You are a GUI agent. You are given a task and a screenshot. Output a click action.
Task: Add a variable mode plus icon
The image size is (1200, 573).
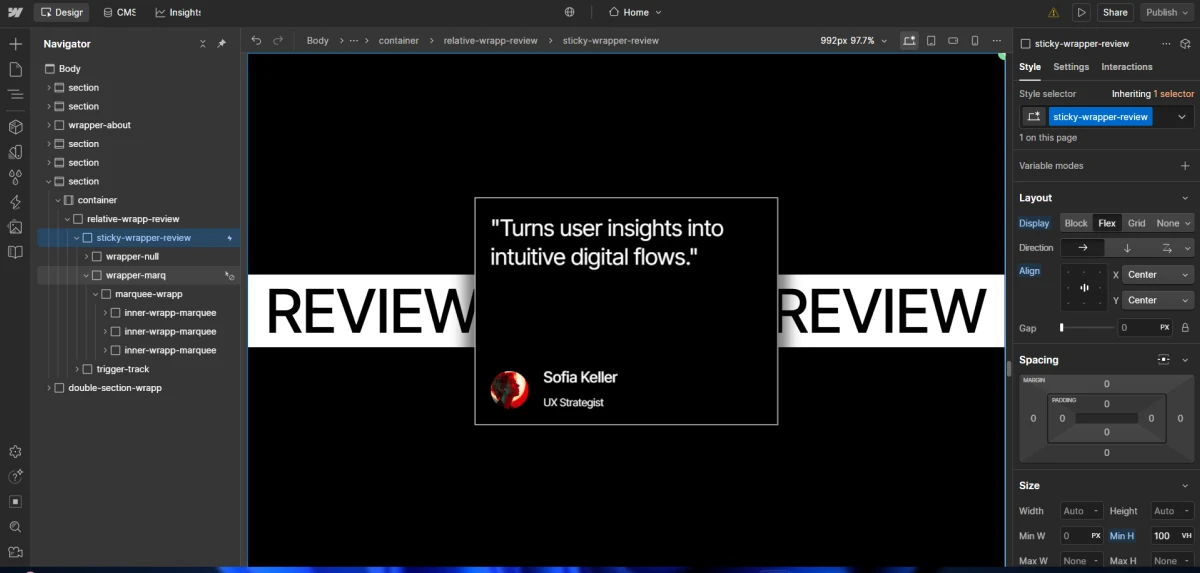pos(1185,166)
